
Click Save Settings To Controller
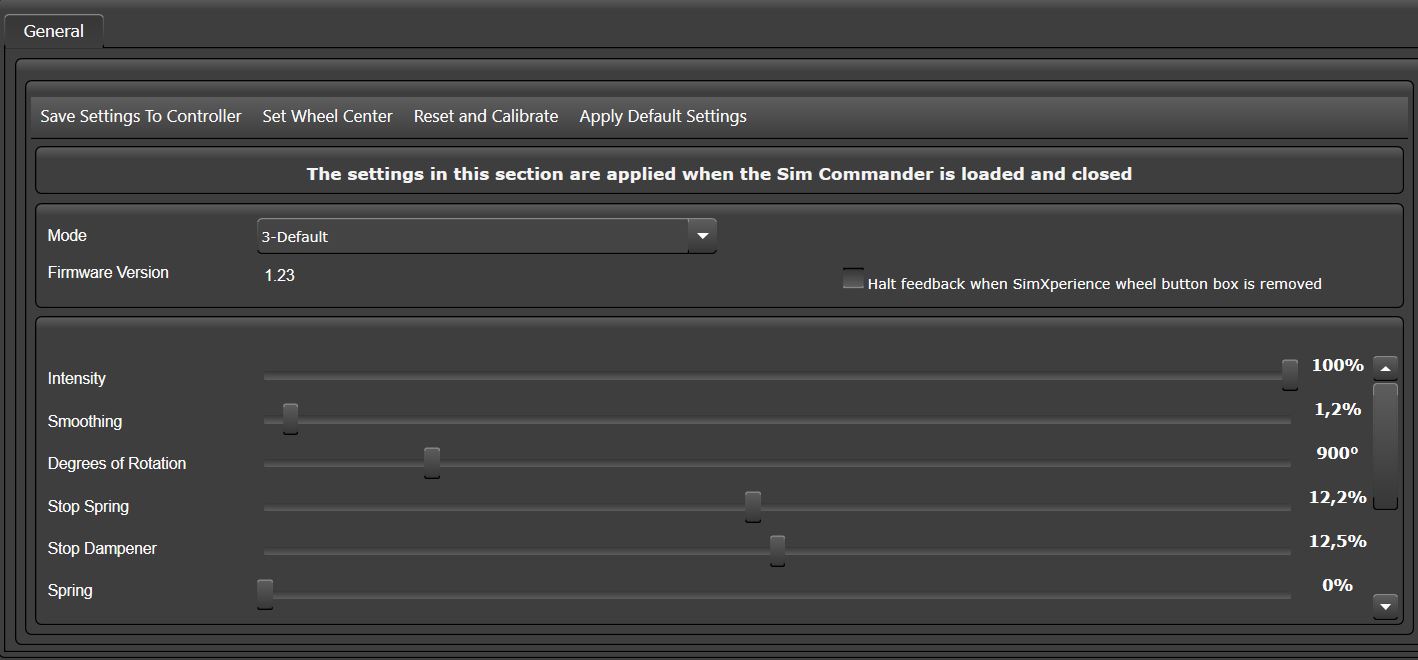[x=141, y=116]
